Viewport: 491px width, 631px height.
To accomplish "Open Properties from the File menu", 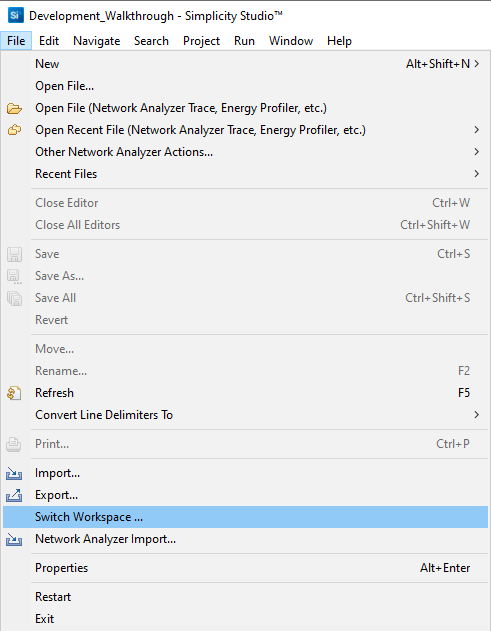I will [246, 567].
